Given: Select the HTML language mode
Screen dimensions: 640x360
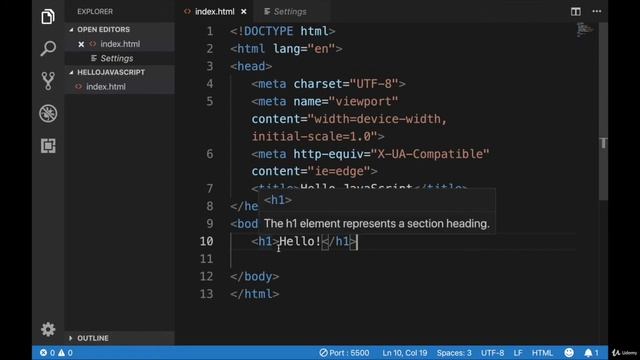Looking at the screenshot, I should [542, 353].
